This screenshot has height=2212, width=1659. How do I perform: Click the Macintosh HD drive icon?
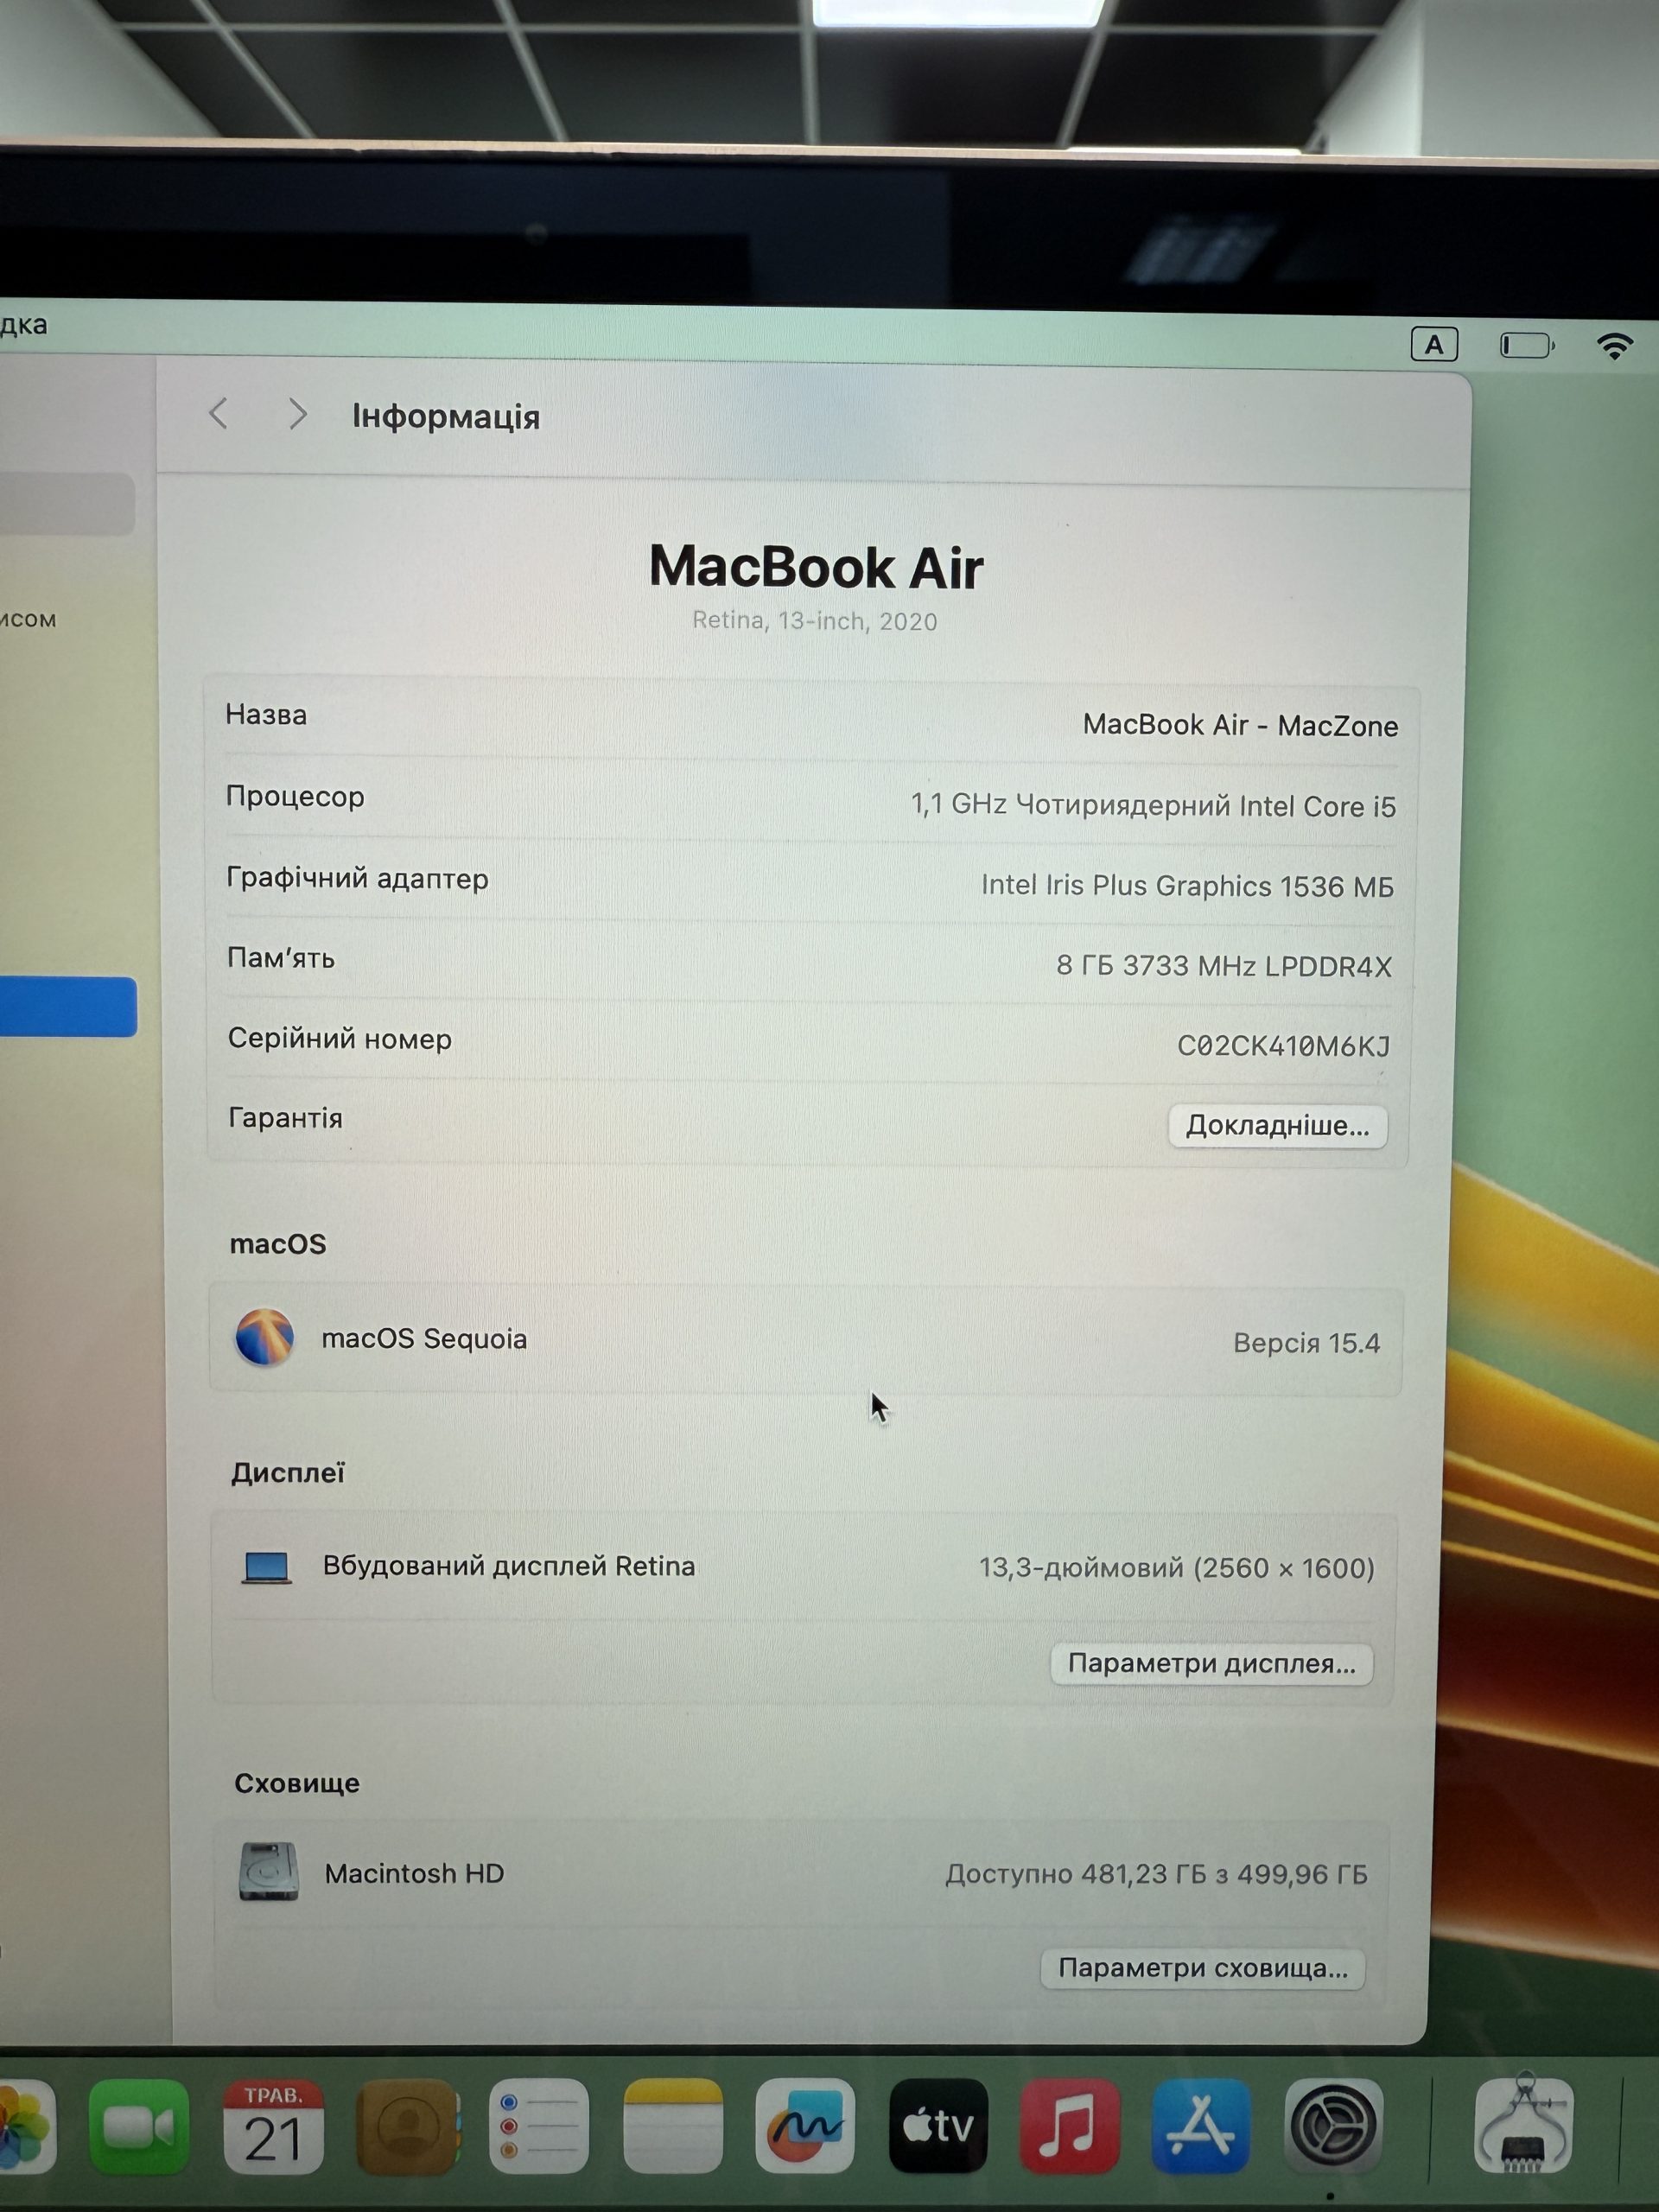(x=268, y=1871)
